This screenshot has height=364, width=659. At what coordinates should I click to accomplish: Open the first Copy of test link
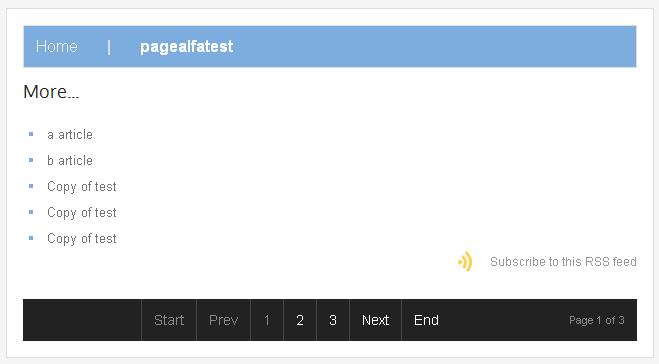(x=82, y=187)
